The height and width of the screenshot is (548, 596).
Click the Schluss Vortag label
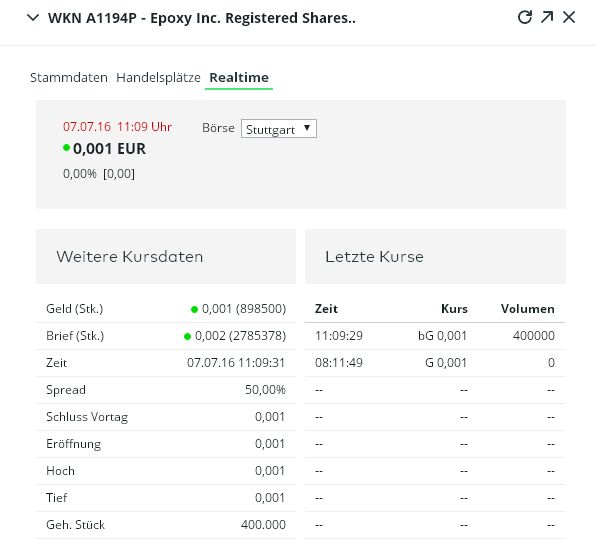(x=87, y=417)
